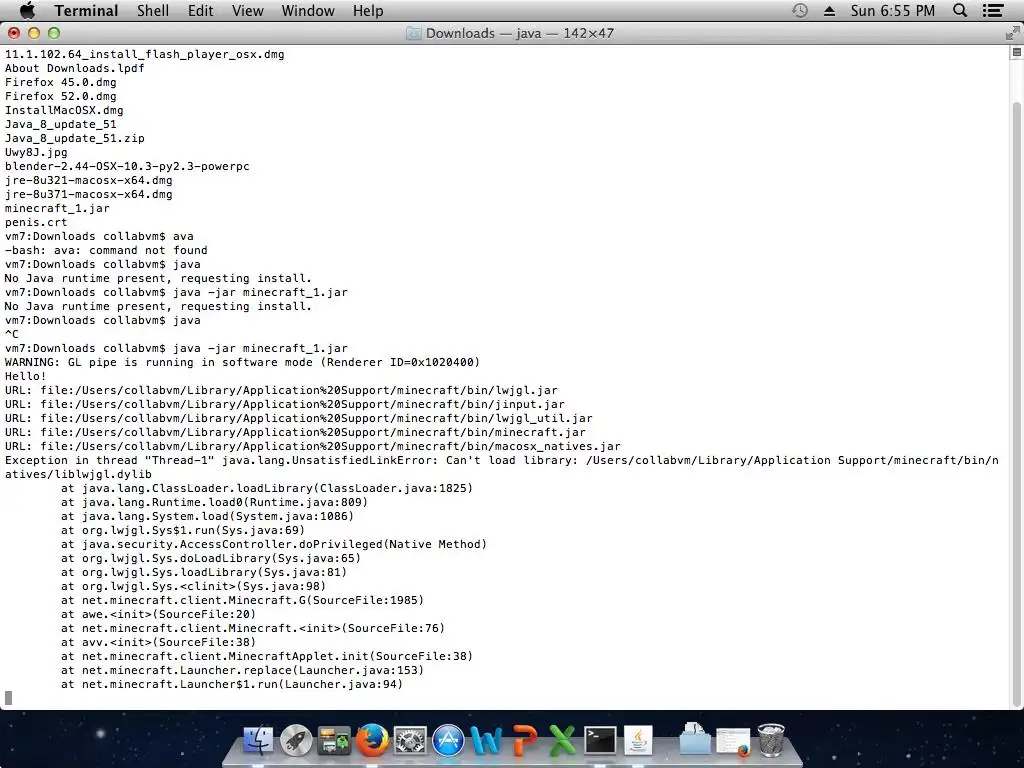Open System Preferences gear in Dock

click(409, 740)
